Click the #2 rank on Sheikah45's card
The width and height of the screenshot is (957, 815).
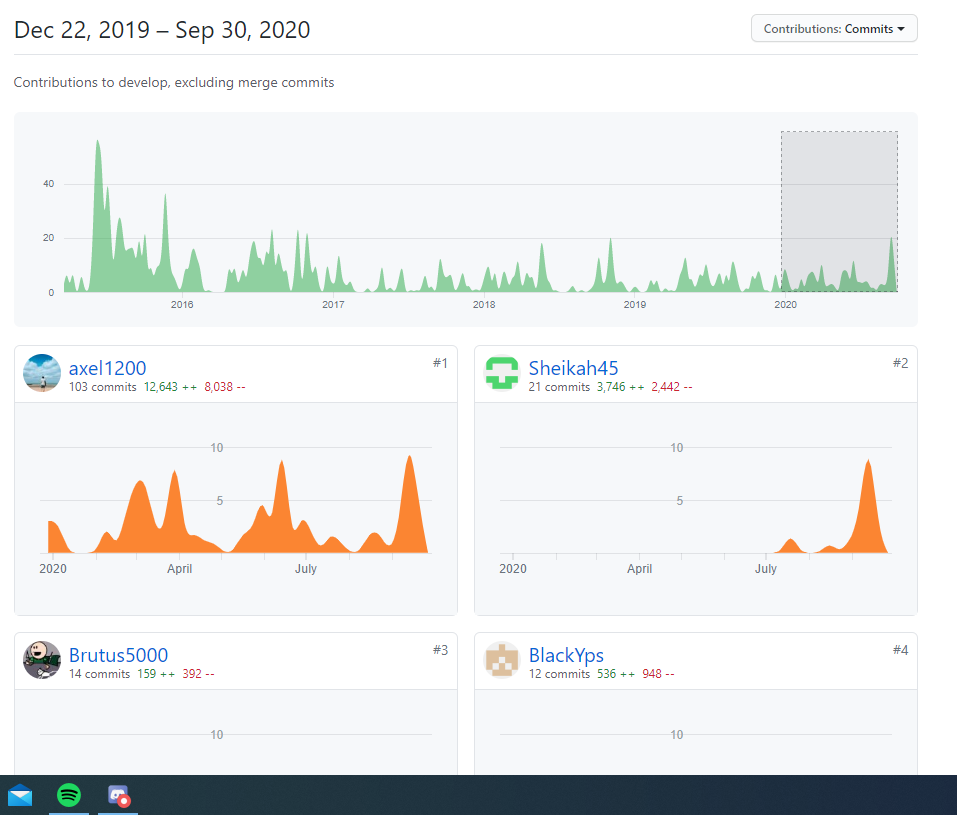pyautogui.click(x=900, y=363)
